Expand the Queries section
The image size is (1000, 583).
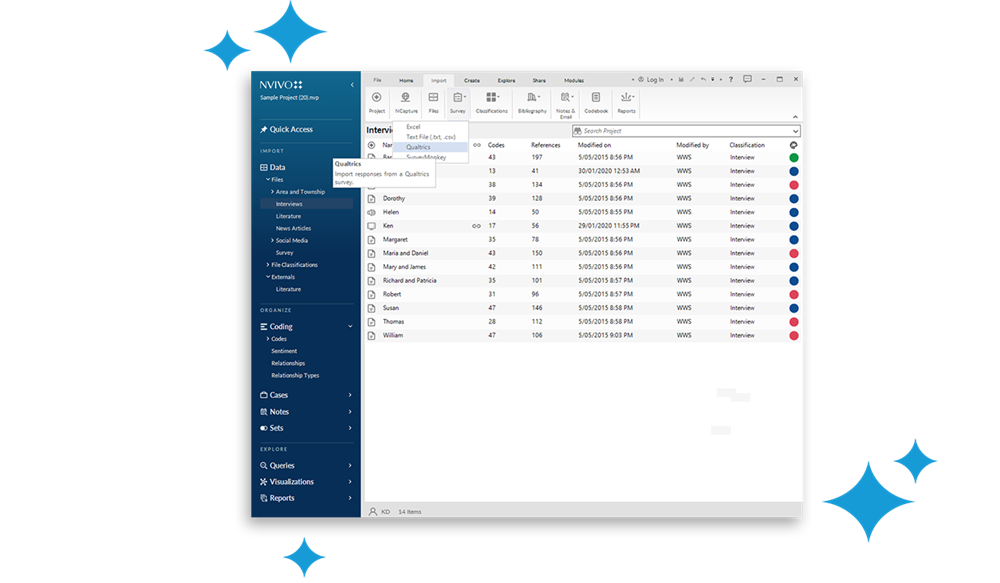pos(350,466)
